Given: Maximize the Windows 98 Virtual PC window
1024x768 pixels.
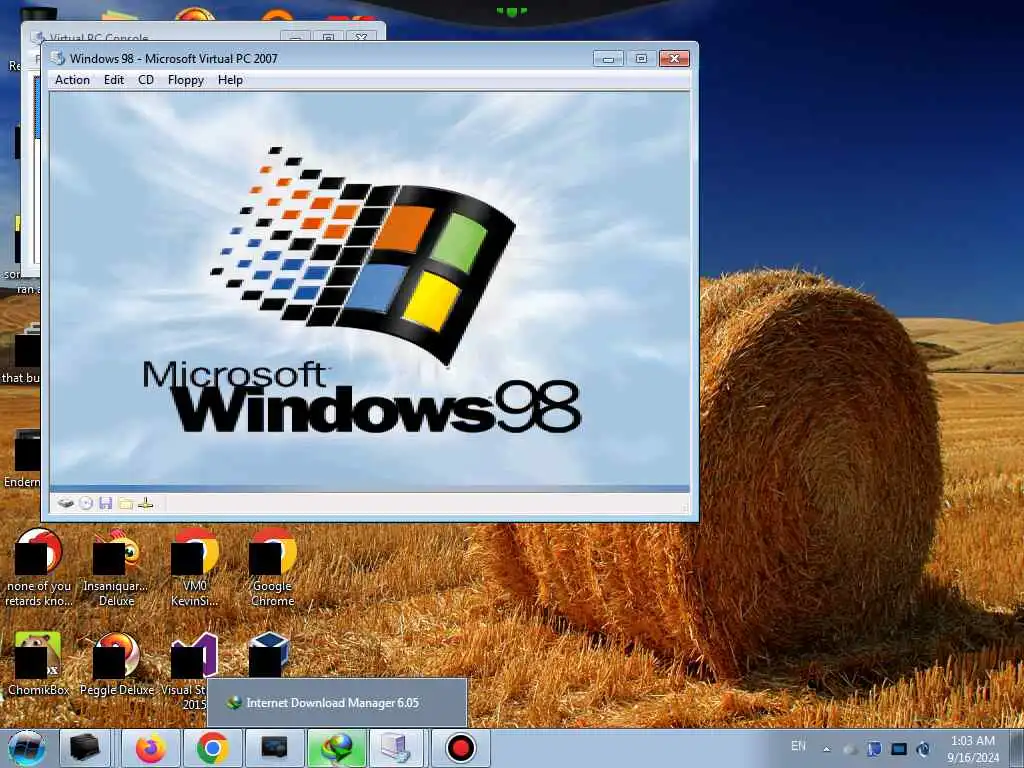Looking at the screenshot, I should click(641, 59).
